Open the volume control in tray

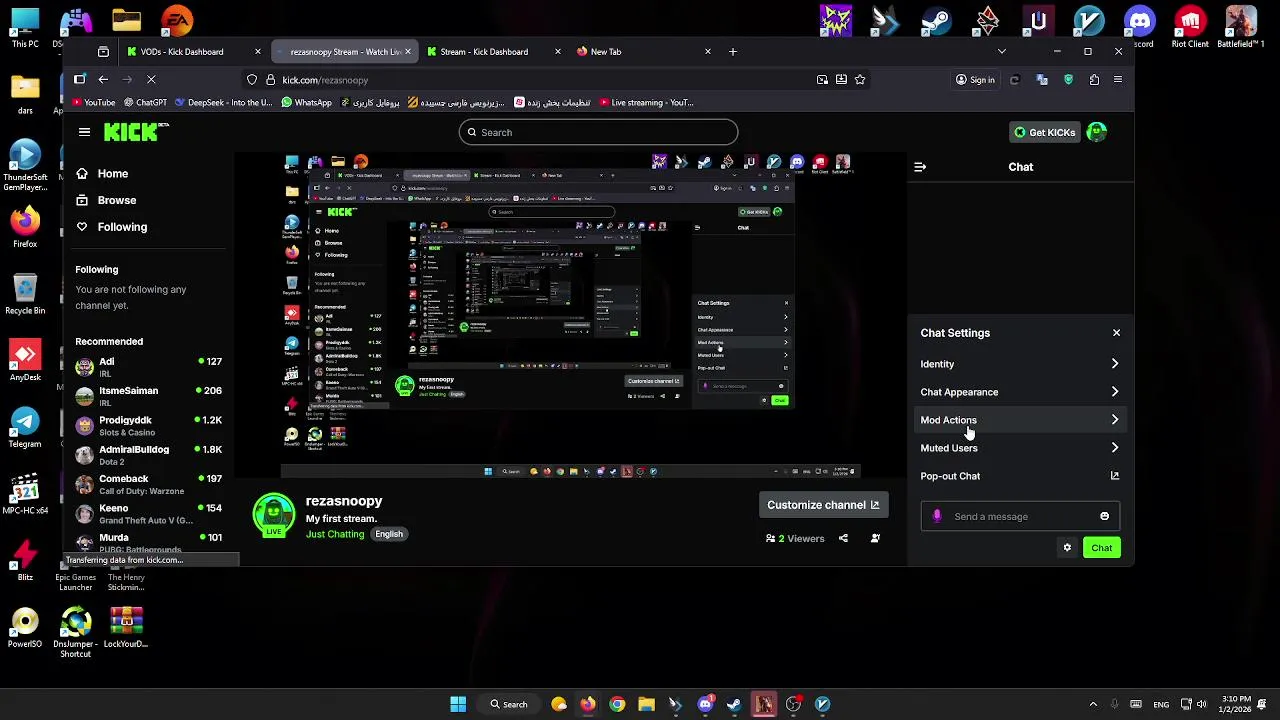1201,704
